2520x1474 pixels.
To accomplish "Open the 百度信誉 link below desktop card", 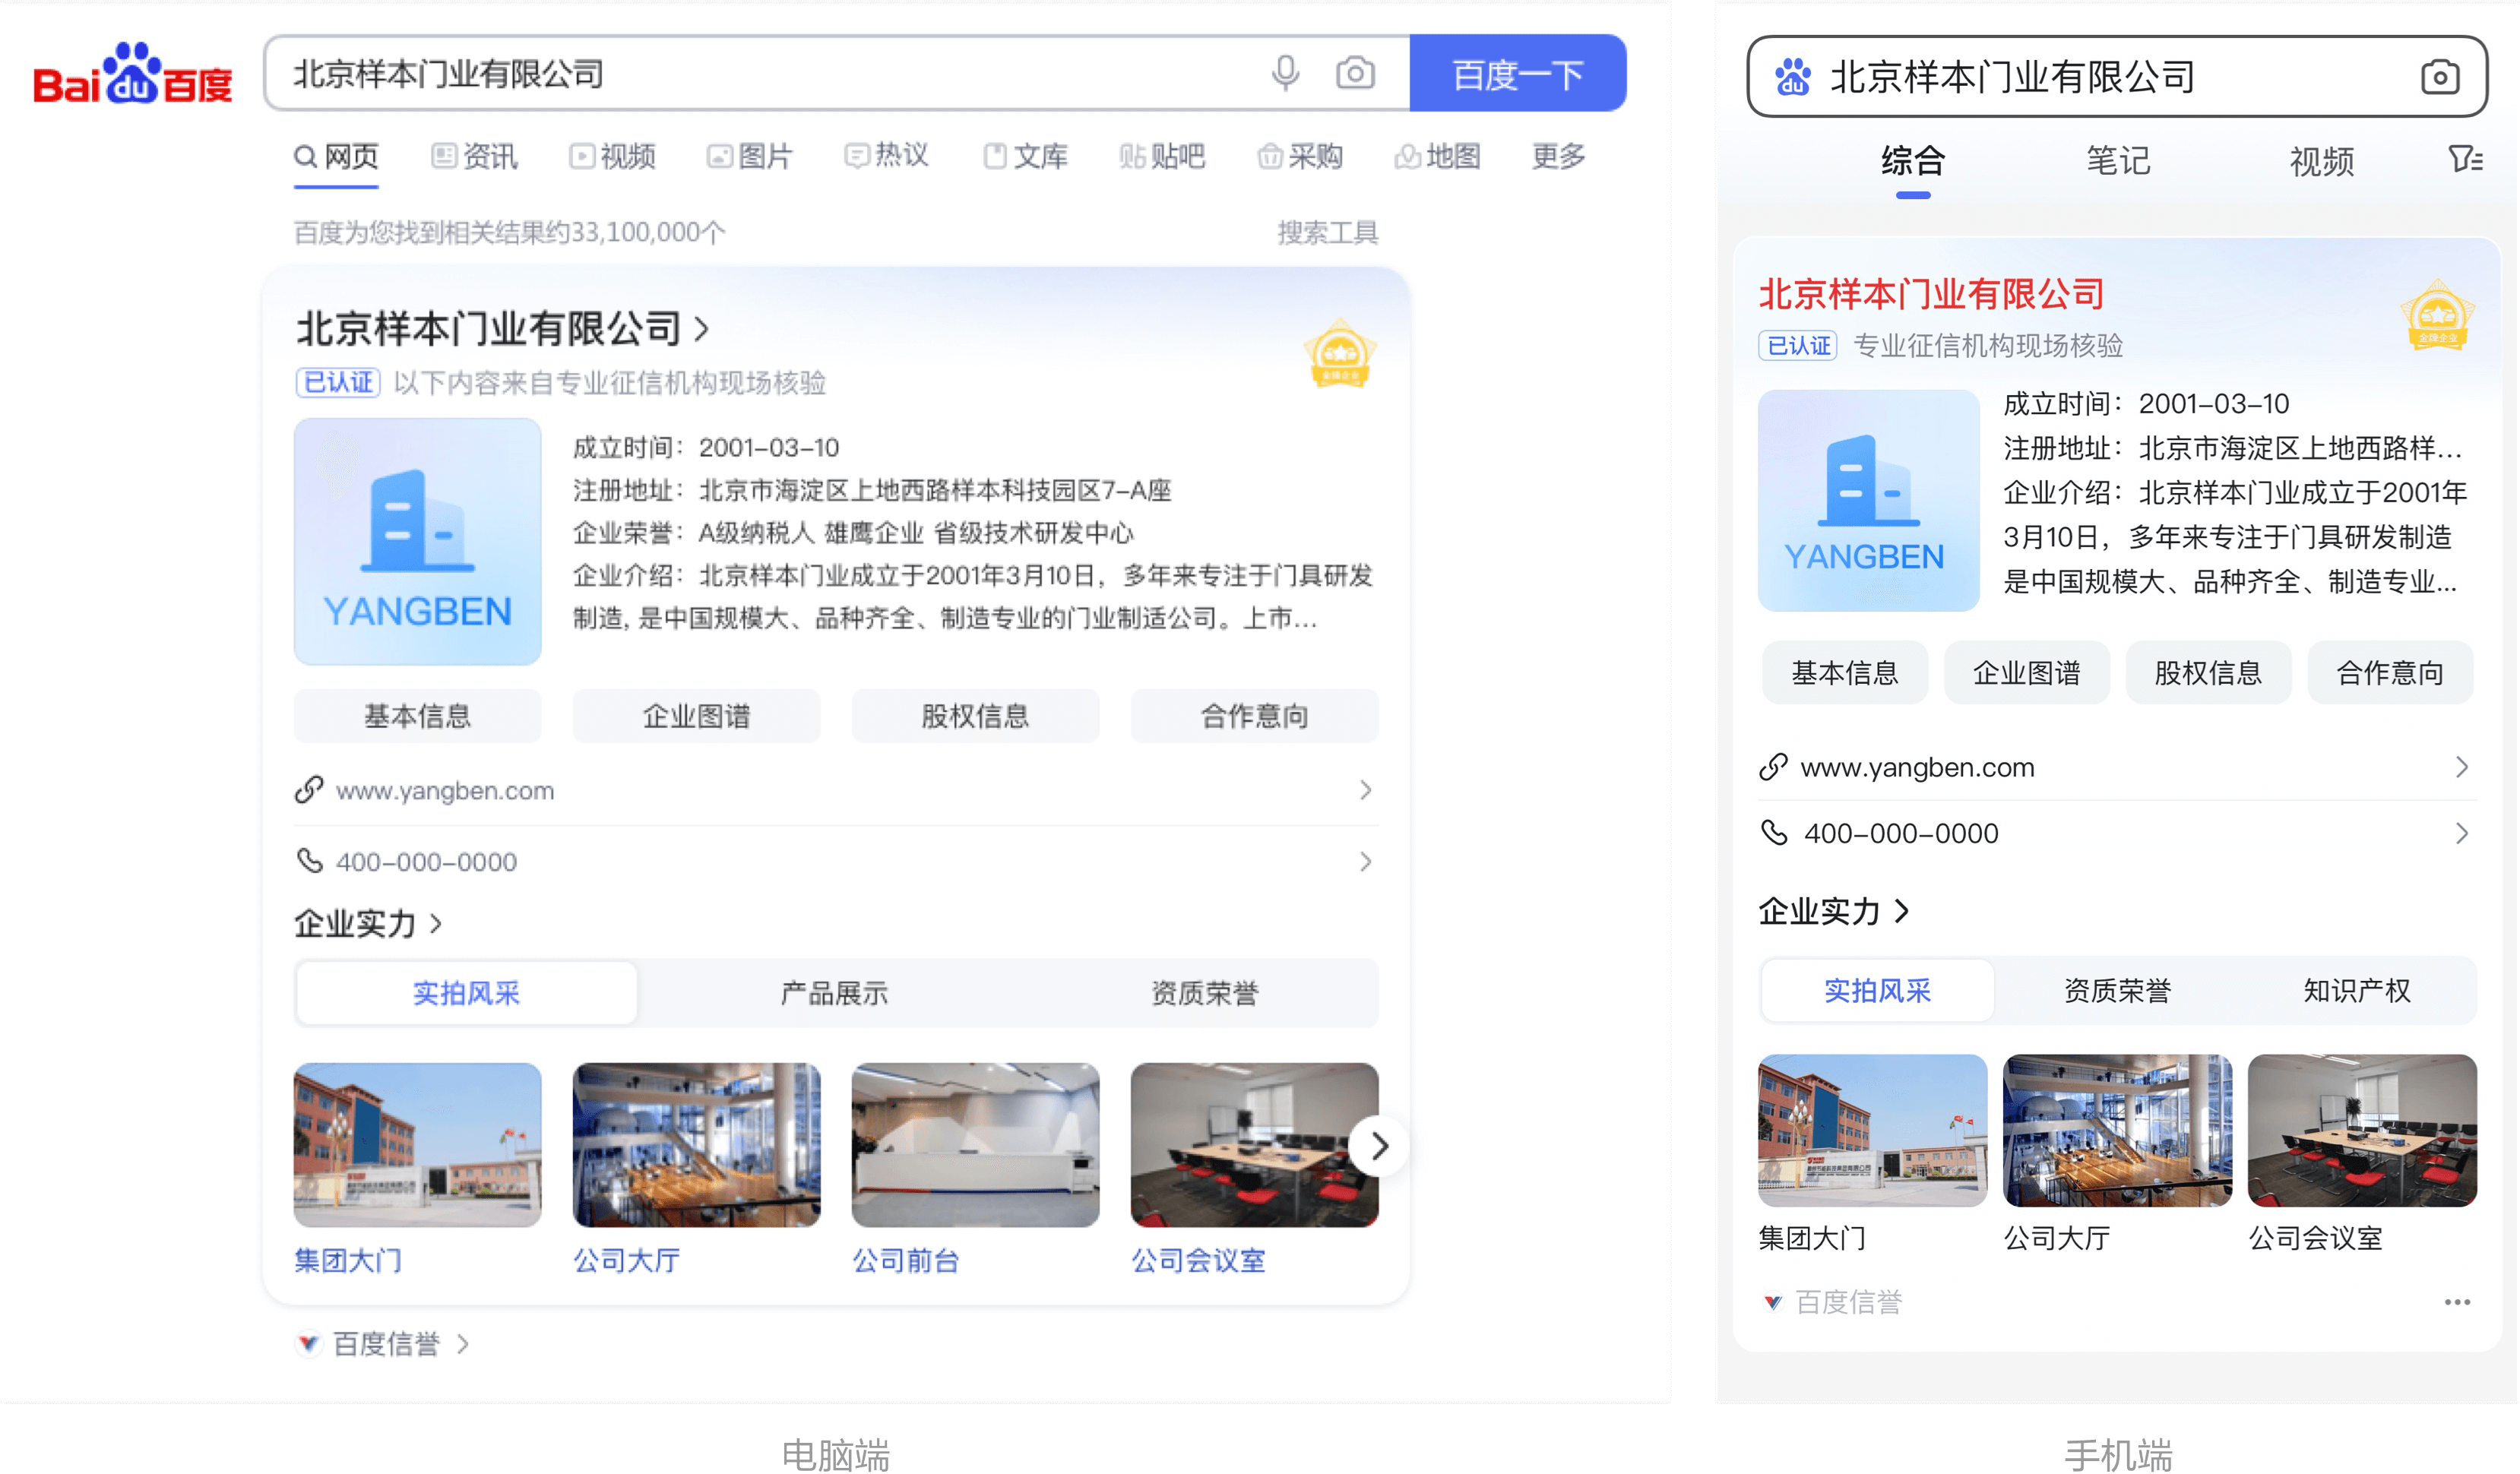I will click(x=385, y=1344).
